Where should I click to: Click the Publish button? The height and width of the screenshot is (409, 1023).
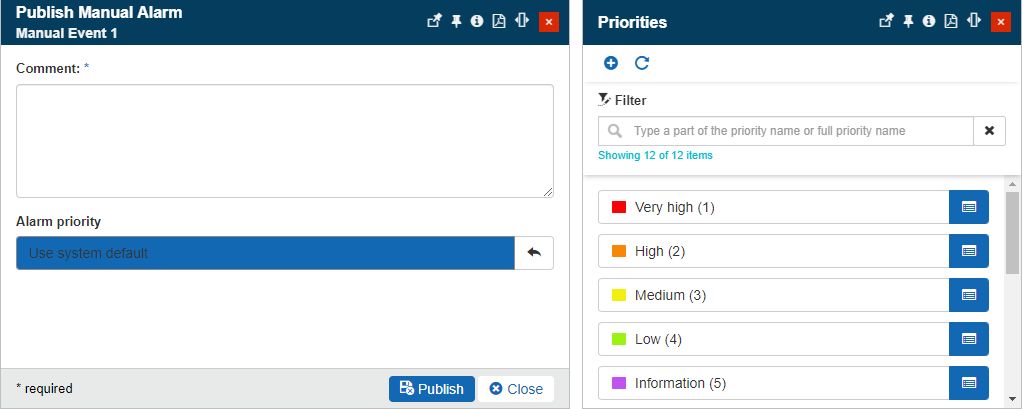click(x=431, y=389)
